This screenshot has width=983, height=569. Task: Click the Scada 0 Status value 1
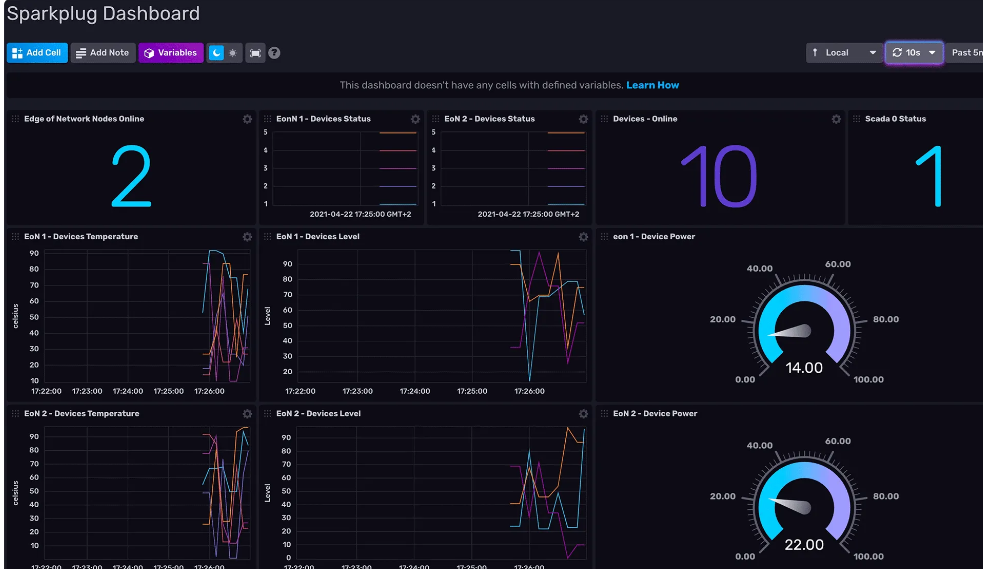[930, 176]
